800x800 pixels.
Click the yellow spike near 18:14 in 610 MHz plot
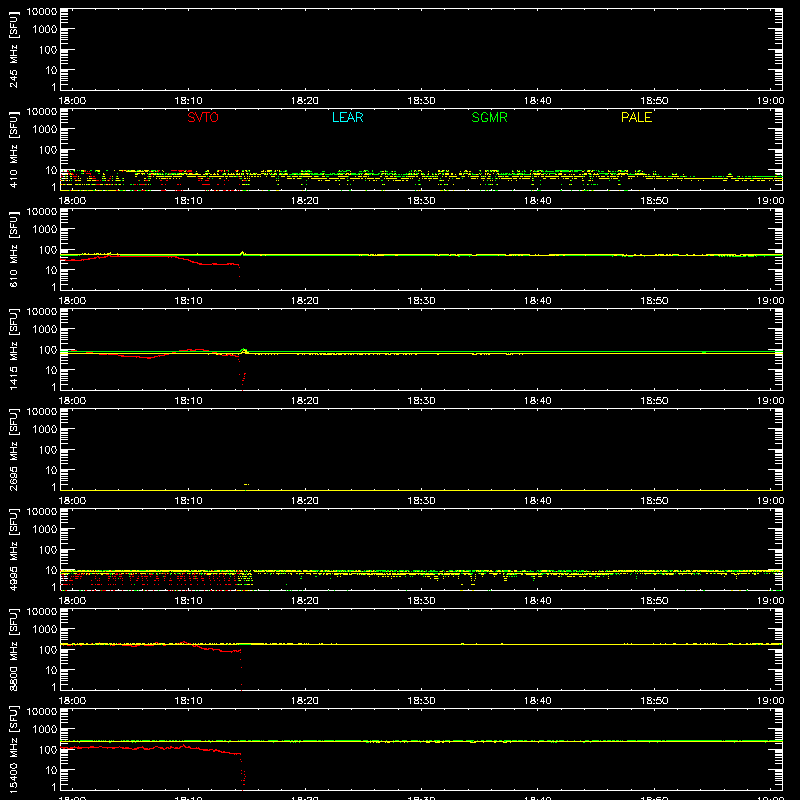[242, 253]
